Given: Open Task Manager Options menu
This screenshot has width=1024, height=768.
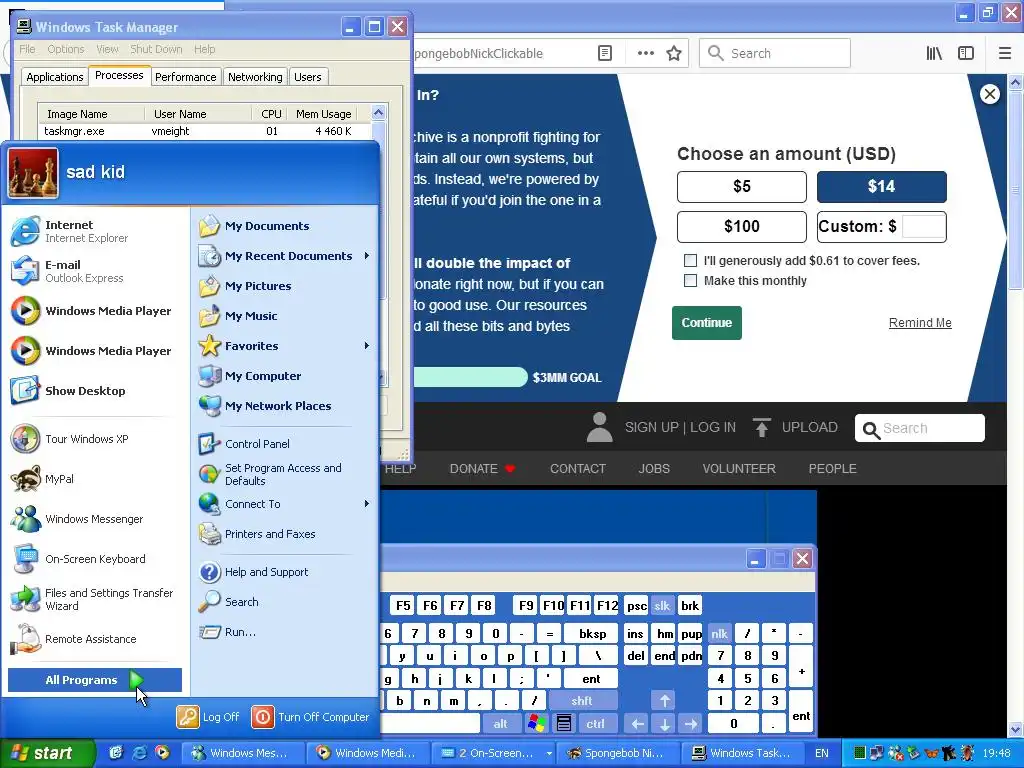Looking at the screenshot, I should click(65, 49).
